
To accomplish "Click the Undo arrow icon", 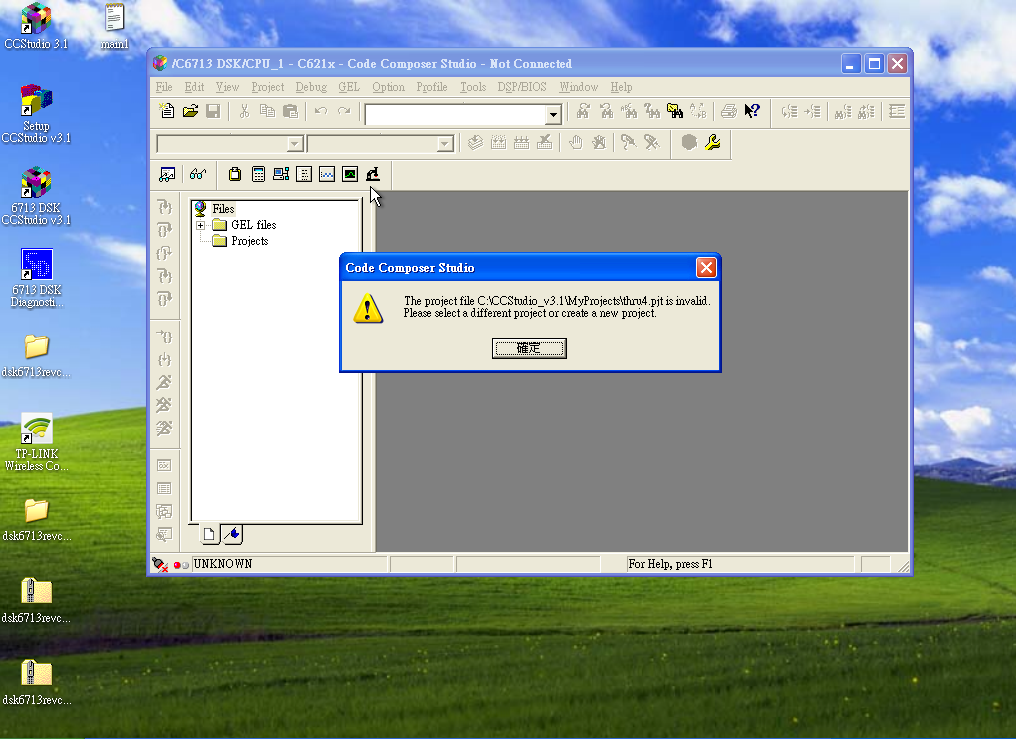I will 321,111.
